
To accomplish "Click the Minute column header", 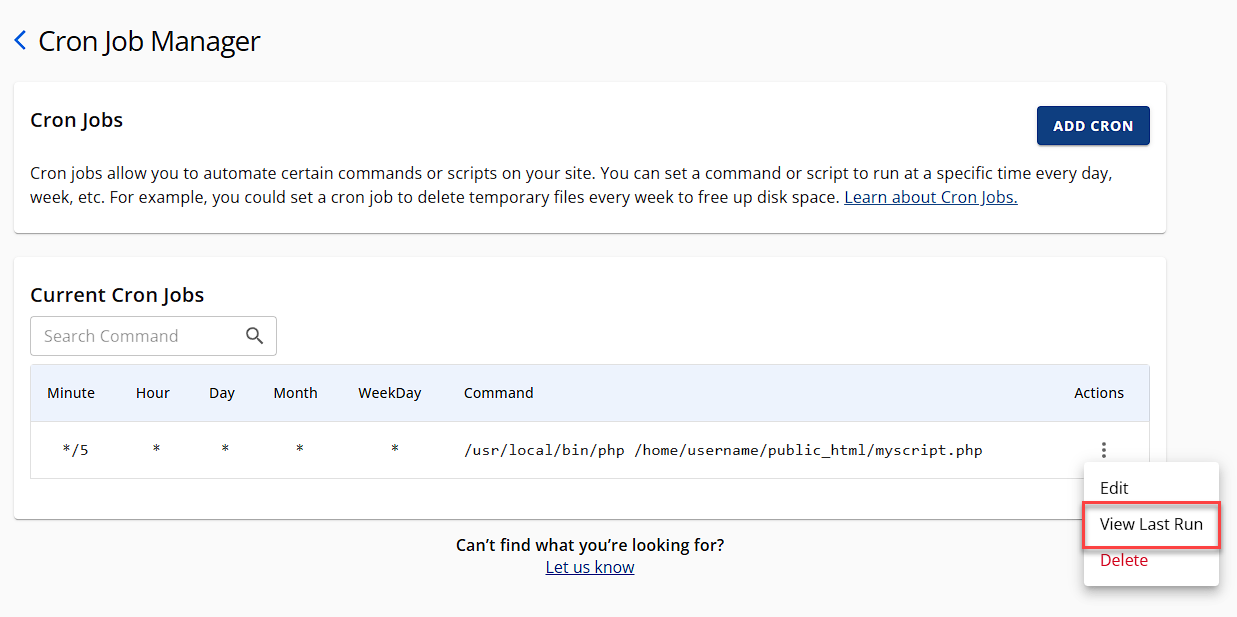I will 71,393.
